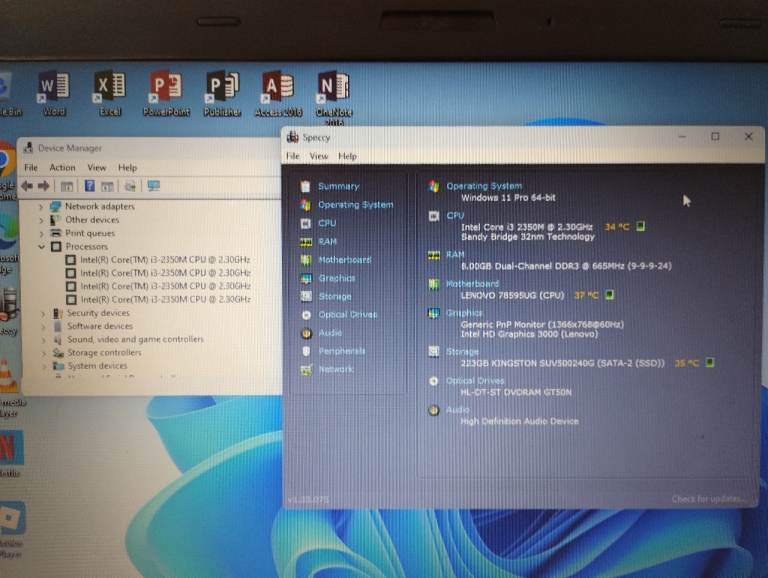The height and width of the screenshot is (578, 768).
Task: Open the Action menu in Device Manager
Action: pyautogui.click(x=62, y=168)
